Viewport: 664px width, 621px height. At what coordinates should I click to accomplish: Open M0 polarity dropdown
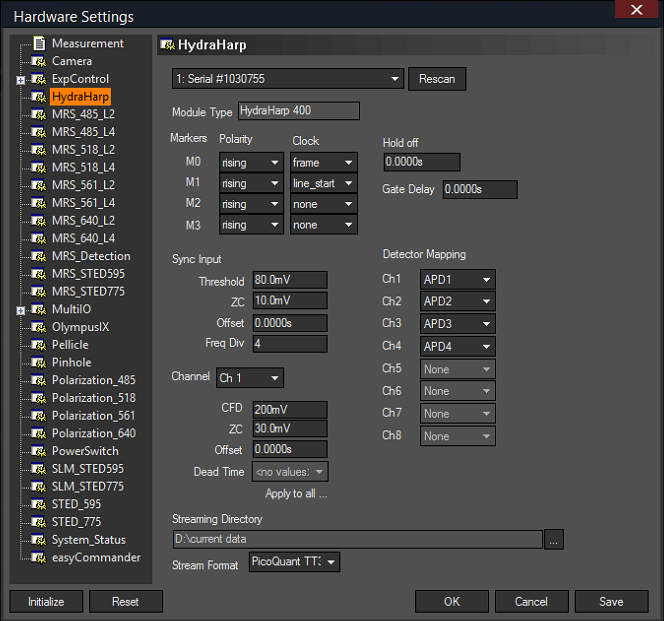coord(251,163)
